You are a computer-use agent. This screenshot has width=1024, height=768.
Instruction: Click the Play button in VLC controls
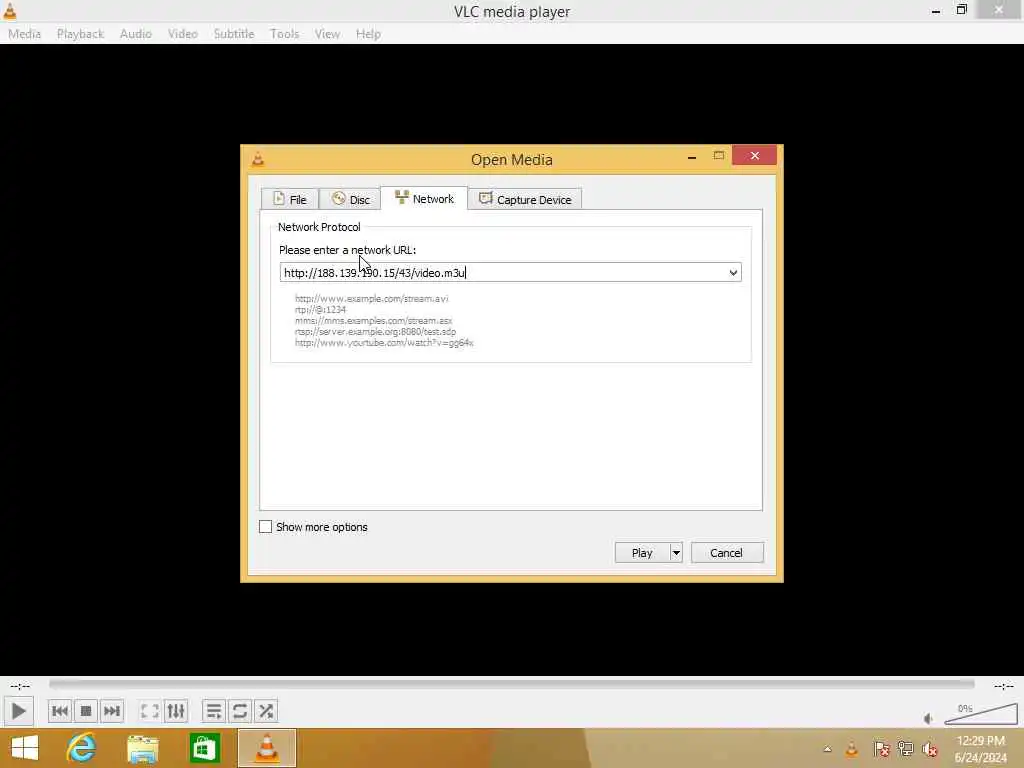tap(18, 711)
